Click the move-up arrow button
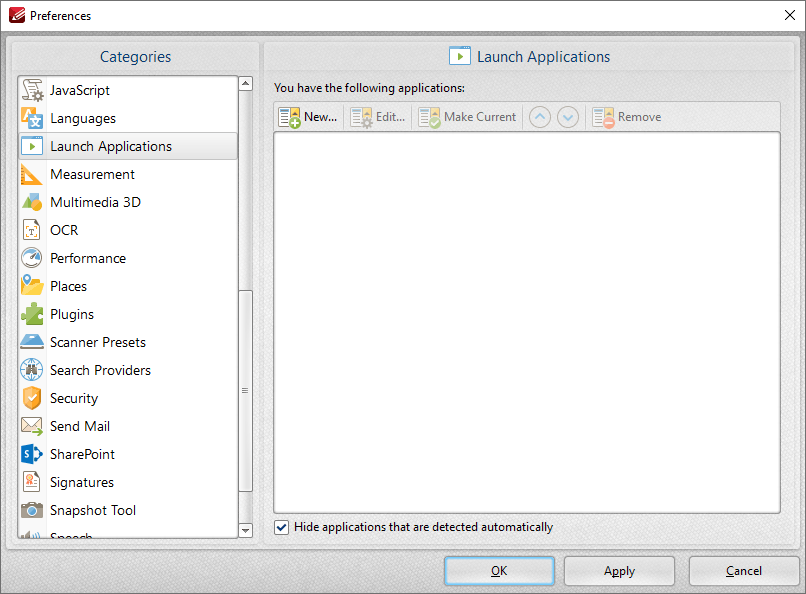This screenshot has width=806, height=594. click(539, 117)
